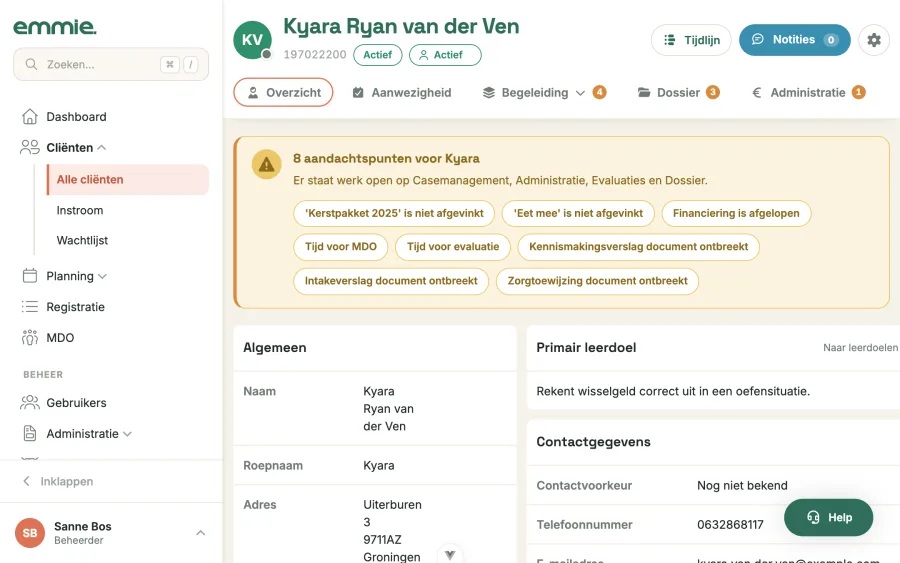Click the Algemeen card heading
Viewport: 900px width, 563px height.
pyautogui.click(x=274, y=348)
